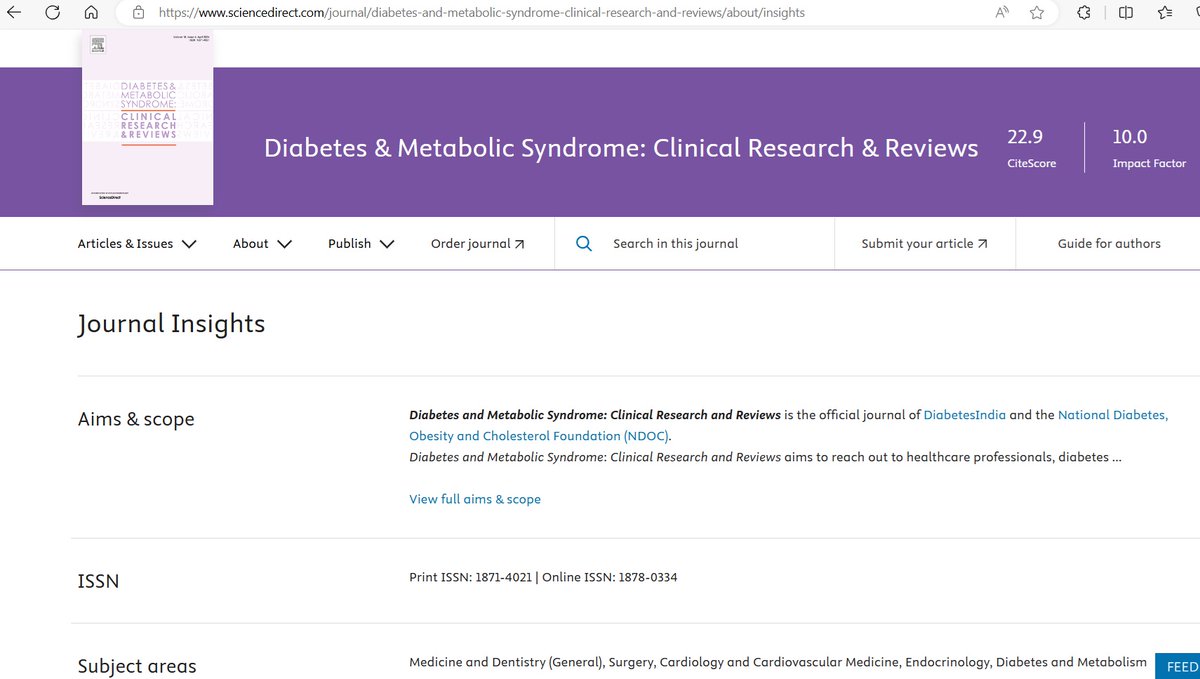Viewport: 1200px width, 679px height.
Task: Open Submit your article link
Action: click(x=924, y=243)
